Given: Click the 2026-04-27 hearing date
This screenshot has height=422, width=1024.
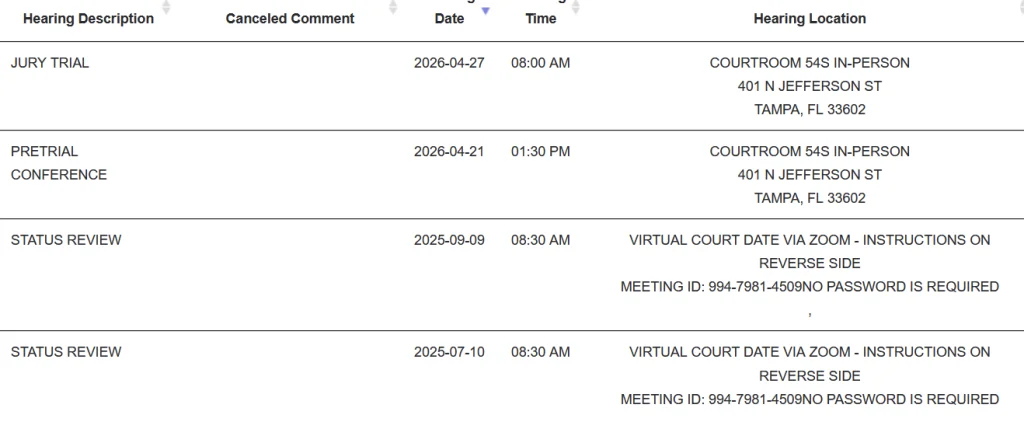Looking at the screenshot, I should coord(449,63).
